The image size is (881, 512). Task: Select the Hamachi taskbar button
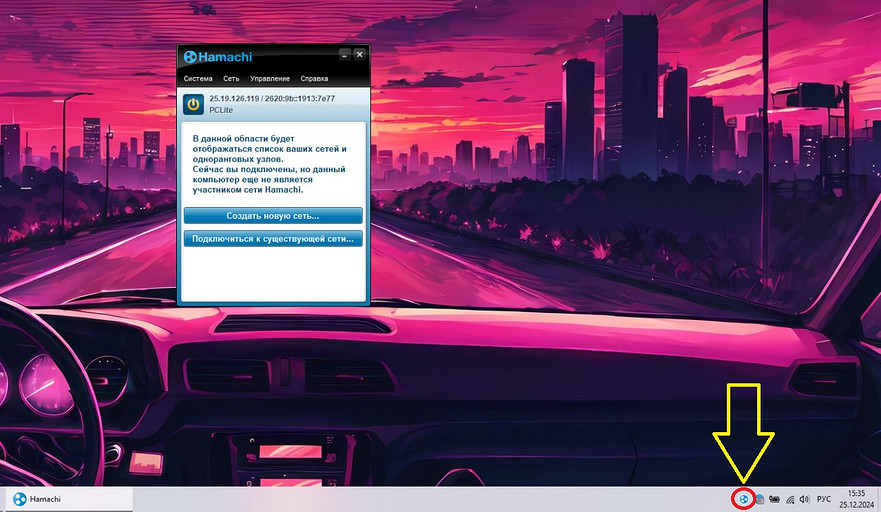tap(66, 498)
